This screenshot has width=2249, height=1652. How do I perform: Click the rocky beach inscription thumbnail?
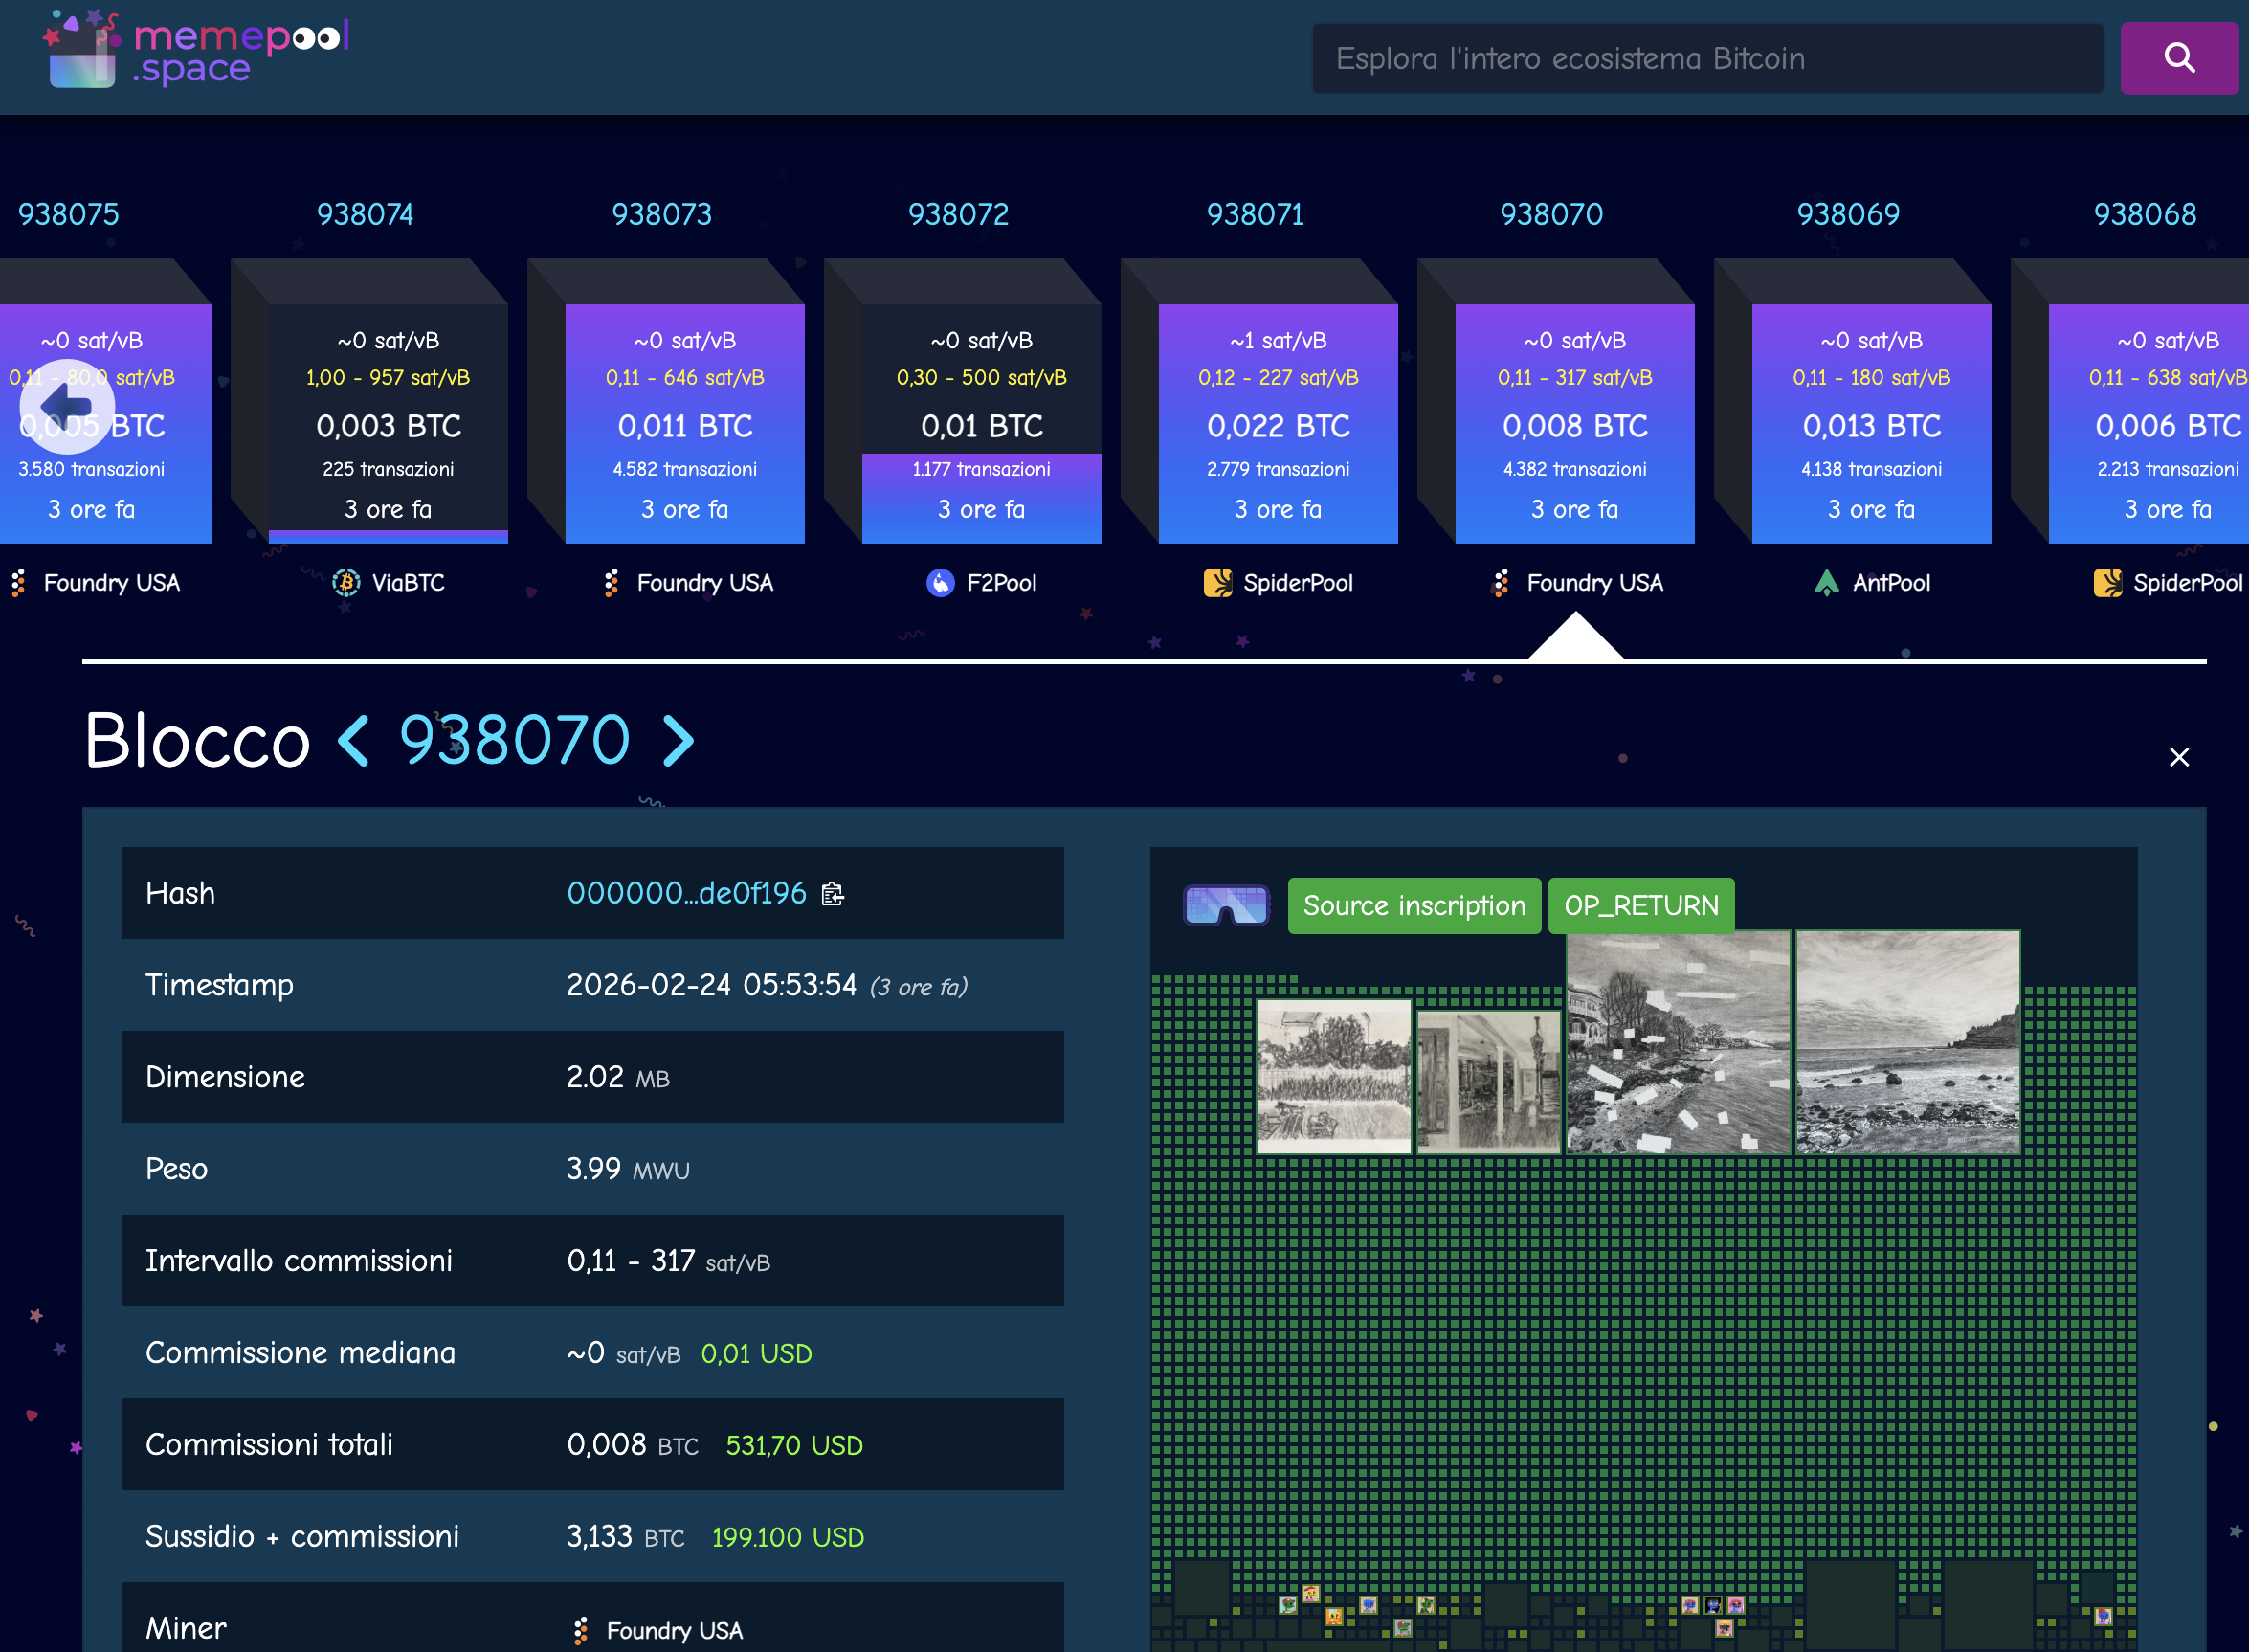(1906, 1043)
